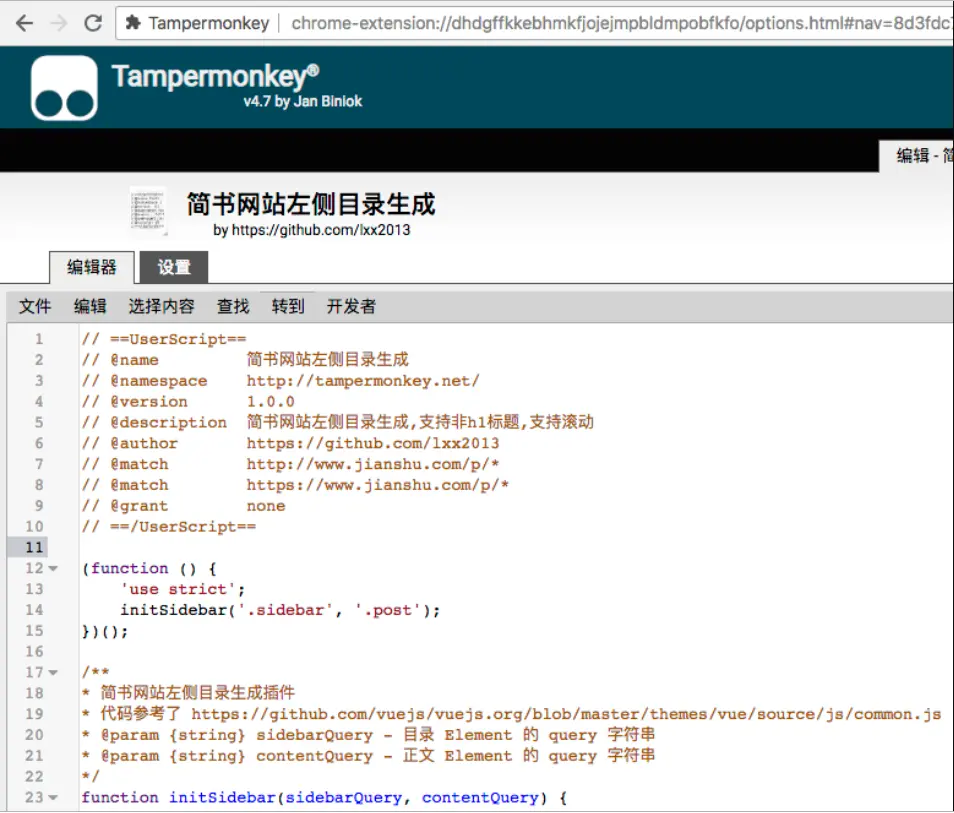The image size is (954, 813).
Task: Click the 'v4.7 by Jan Biniok' text
Action: [302, 102]
